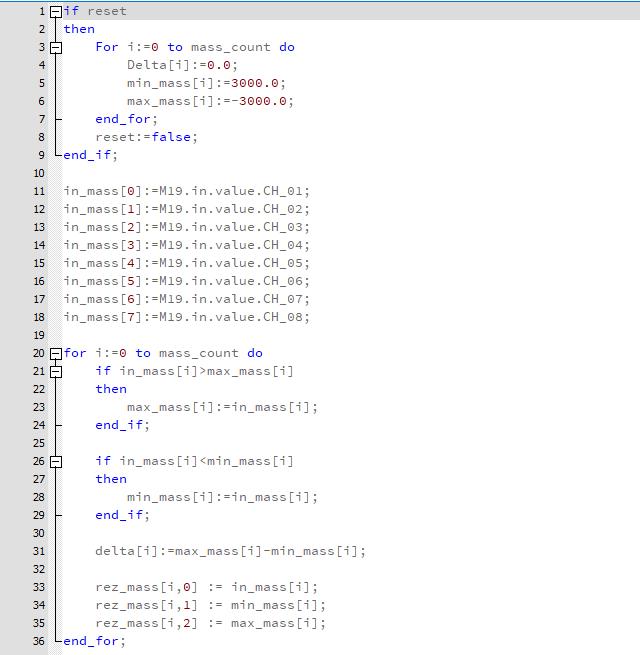Collapse the "if reset" block fold marker
The height and width of the screenshot is (655, 640).
pyautogui.click(x=56, y=11)
